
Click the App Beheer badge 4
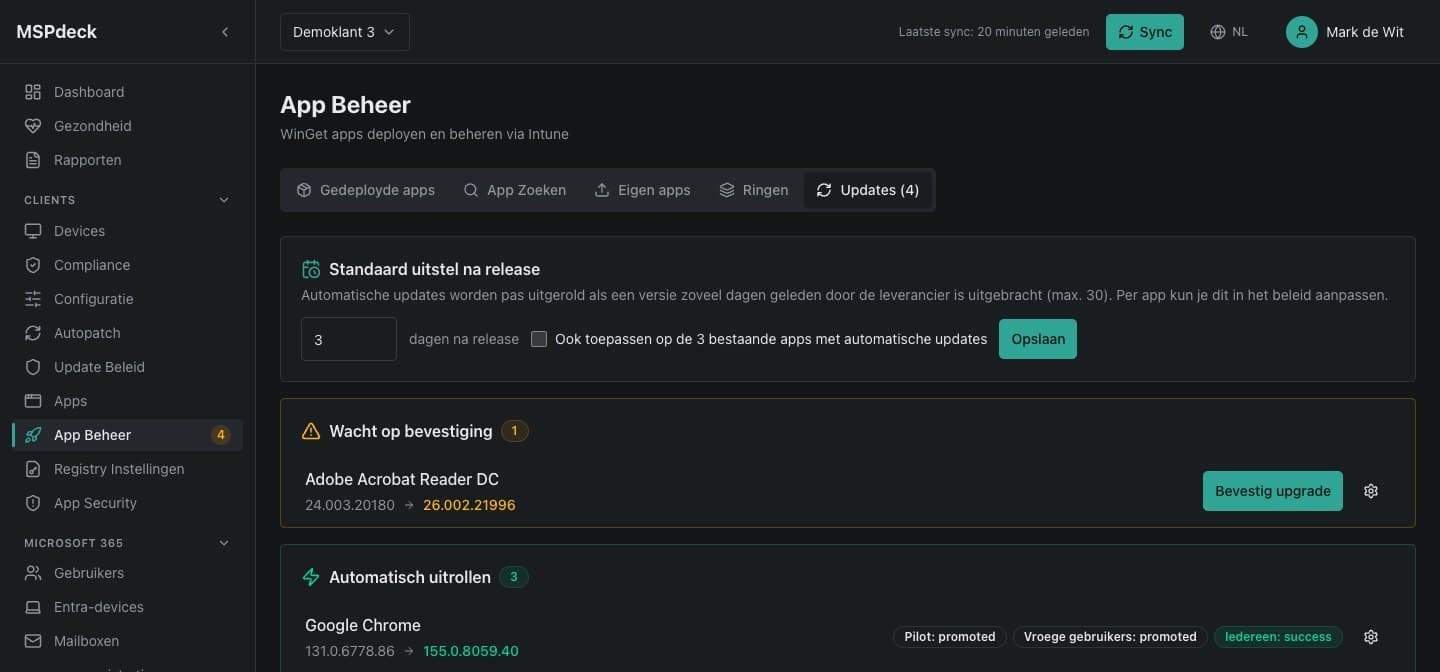click(x=221, y=435)
